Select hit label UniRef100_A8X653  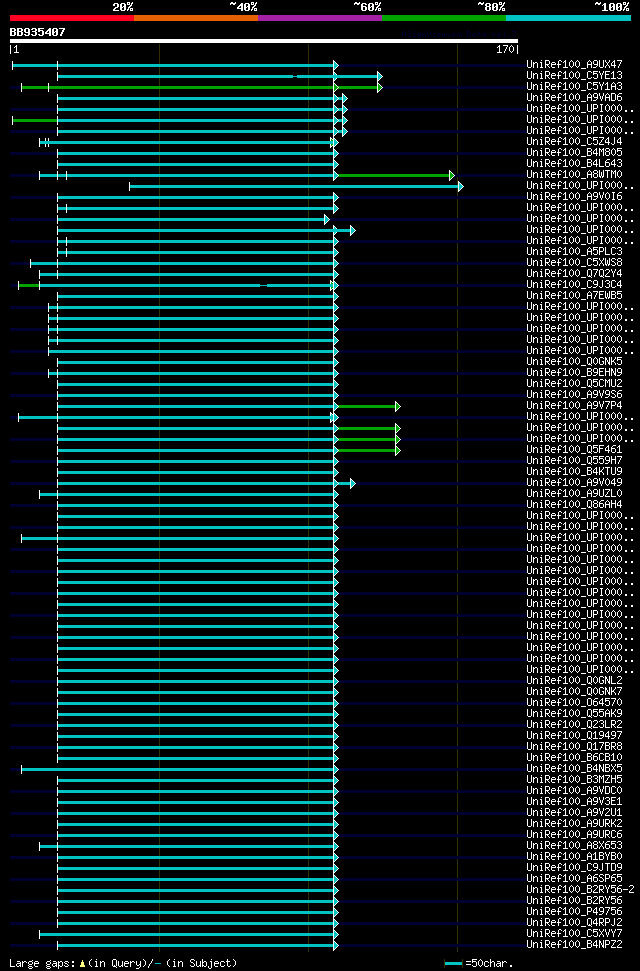(574, 845)
